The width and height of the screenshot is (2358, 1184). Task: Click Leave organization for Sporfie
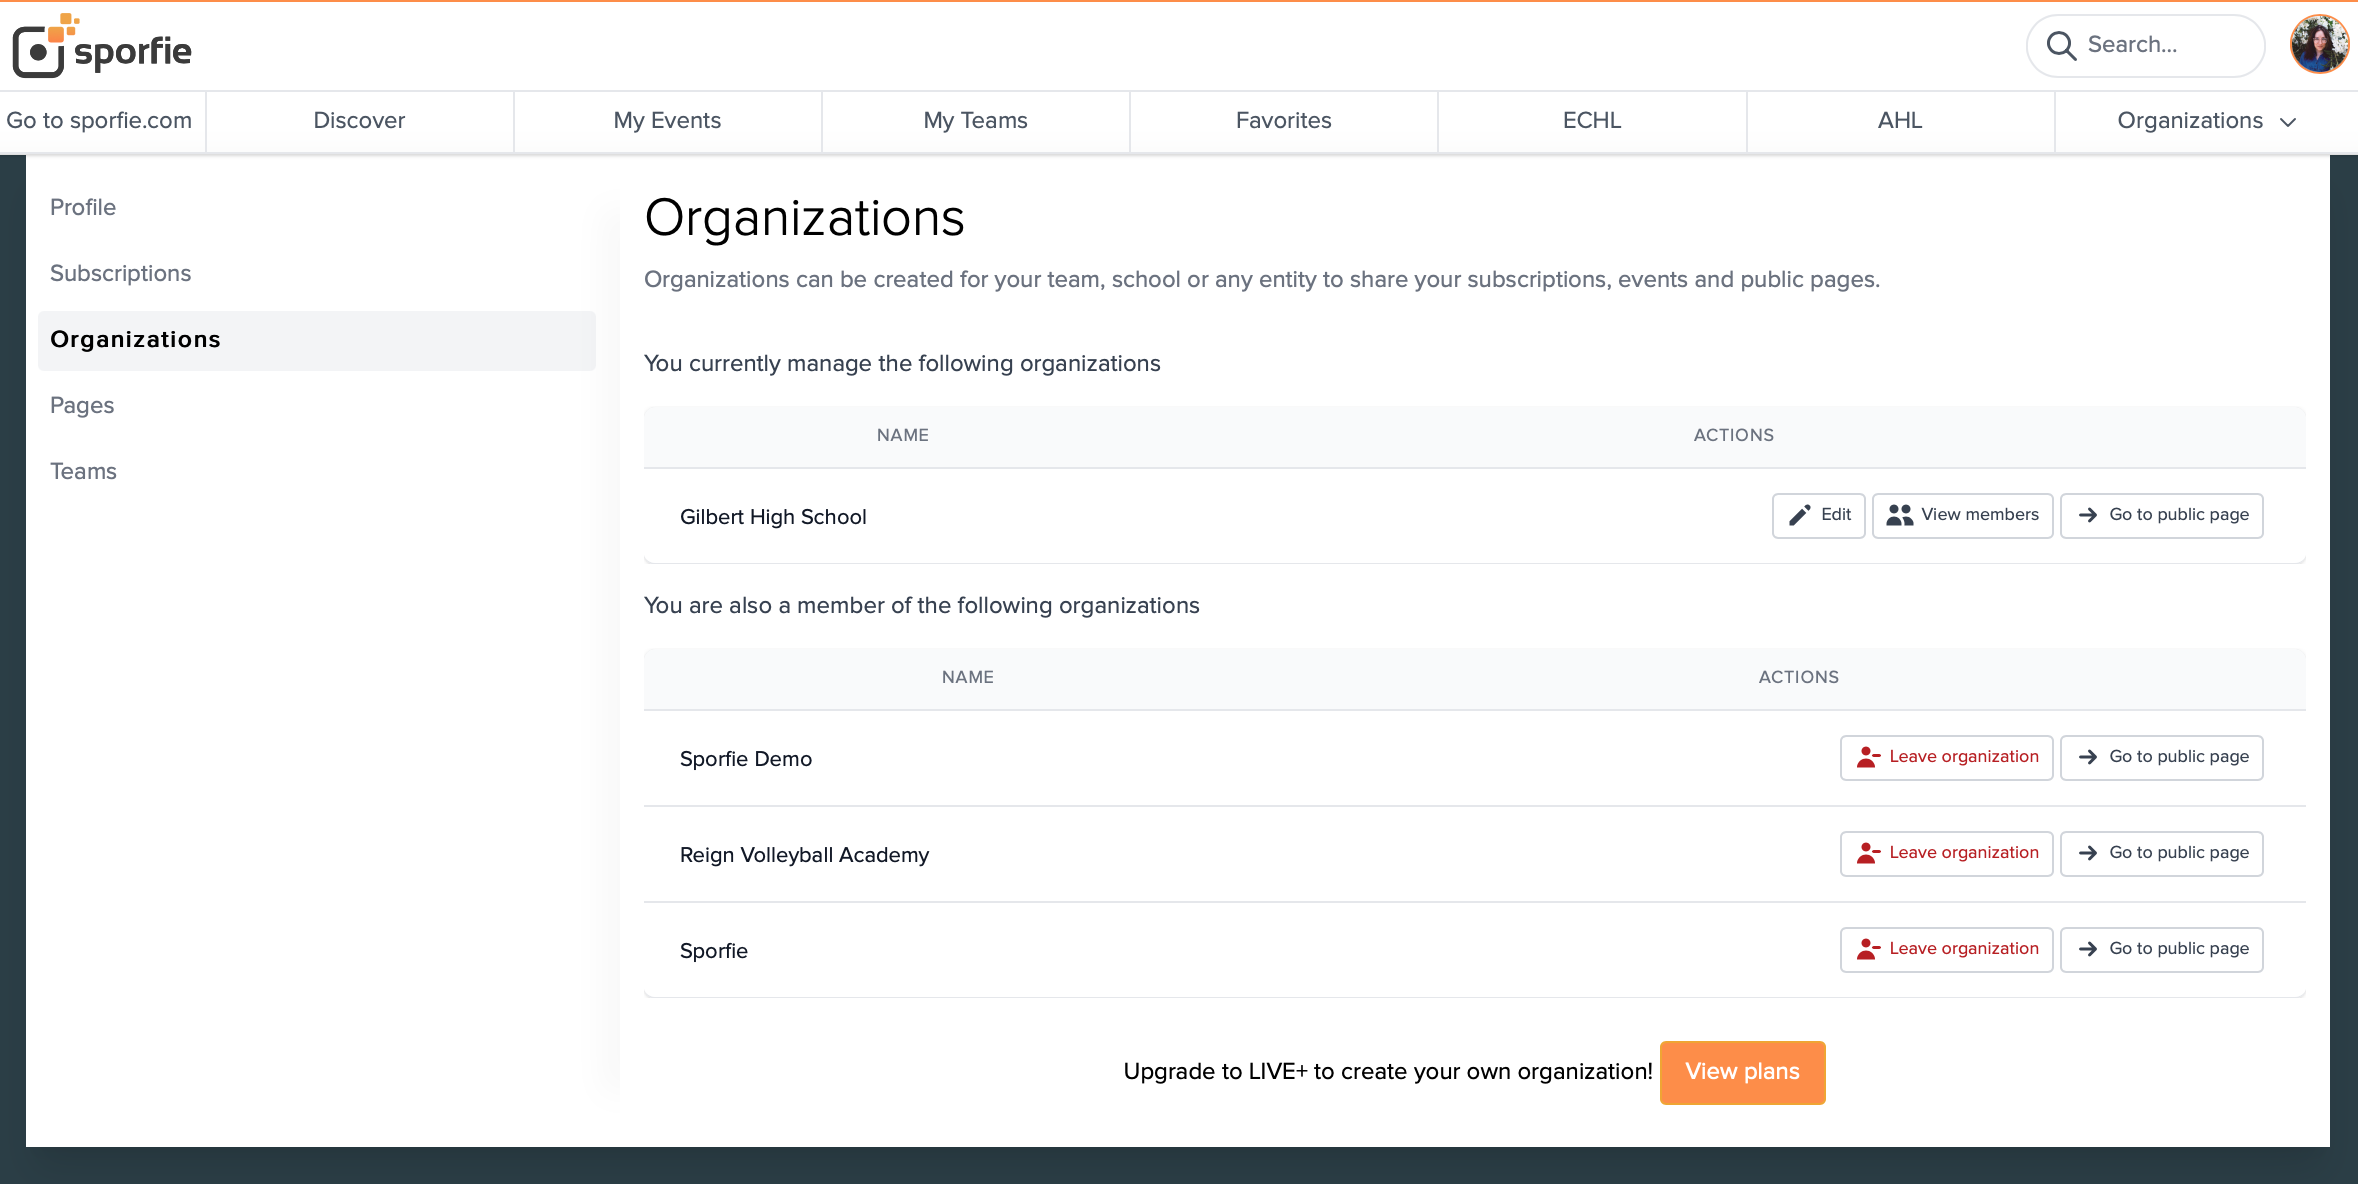(x=1946, y=949)
